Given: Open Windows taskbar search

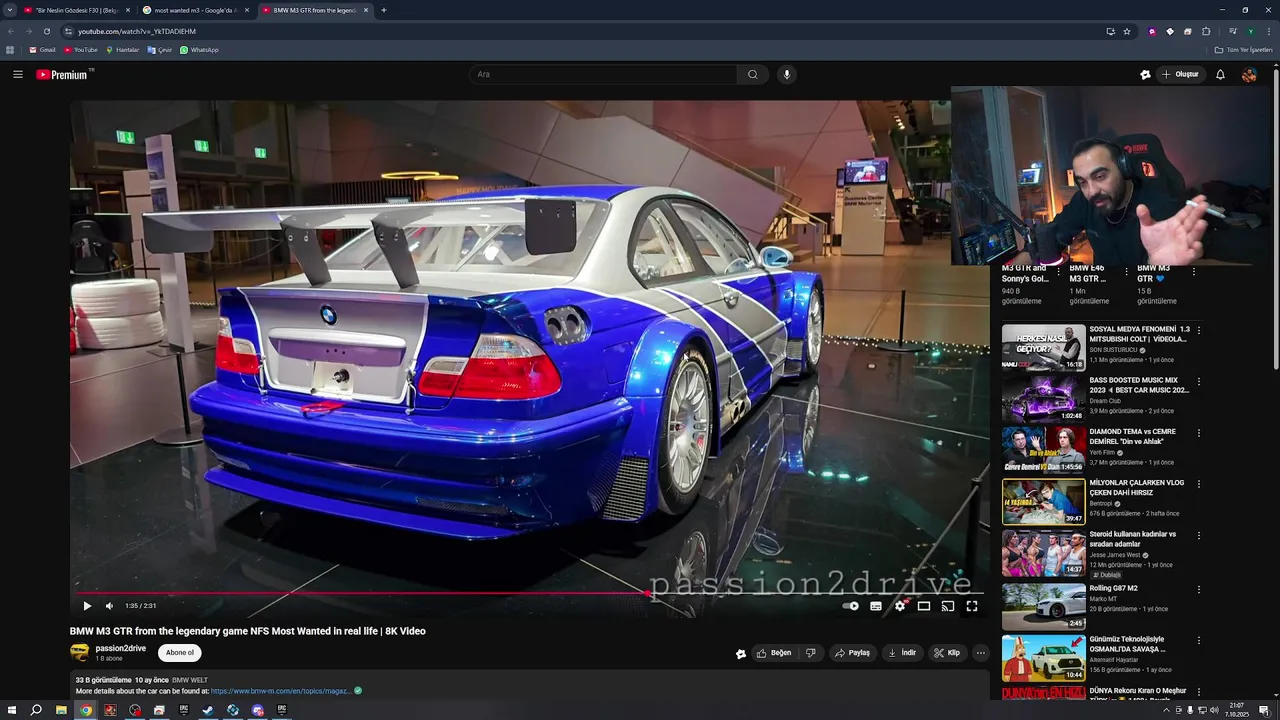Looking at the screenshot, I should tap(36, 710).
